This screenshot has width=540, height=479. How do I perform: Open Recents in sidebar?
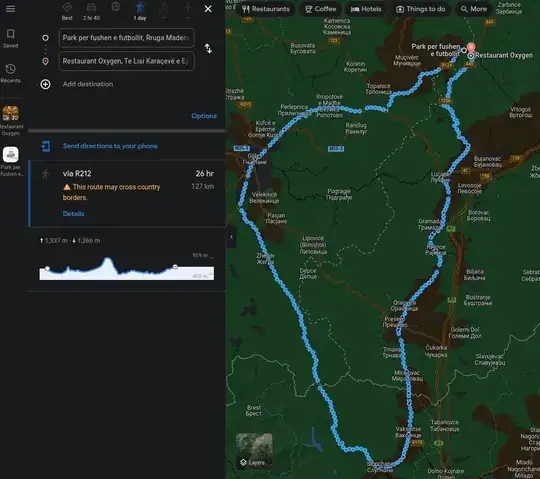click(x=11, y=73)
